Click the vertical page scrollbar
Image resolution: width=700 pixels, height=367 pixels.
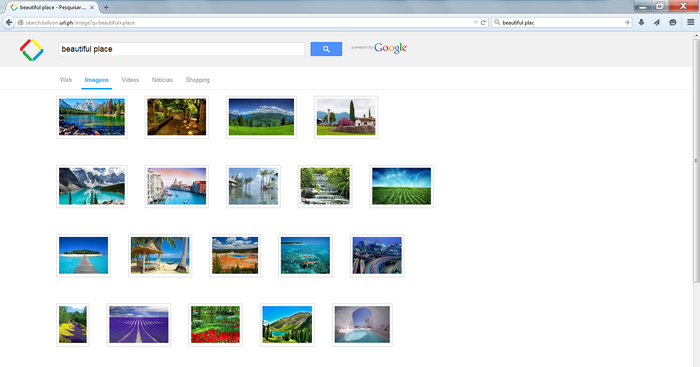(696, 161)
